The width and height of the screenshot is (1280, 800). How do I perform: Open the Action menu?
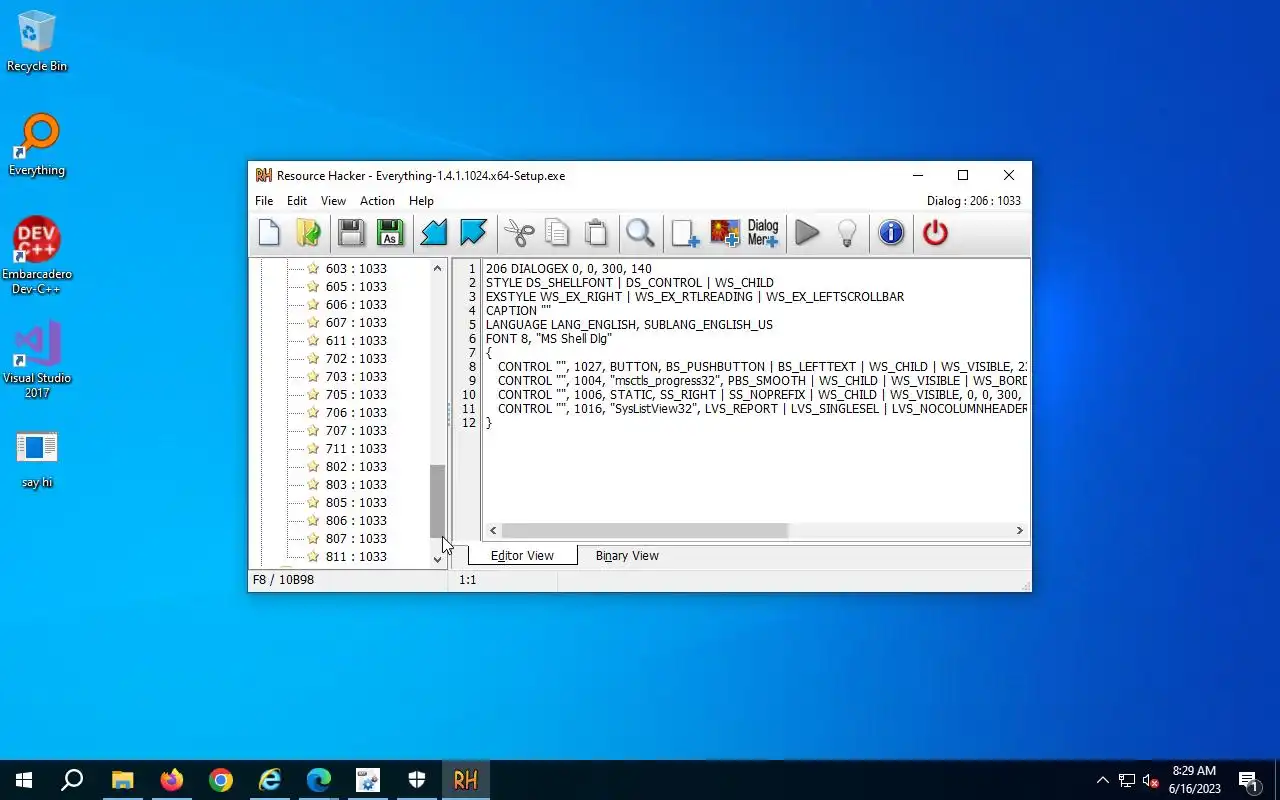[377, 201]
